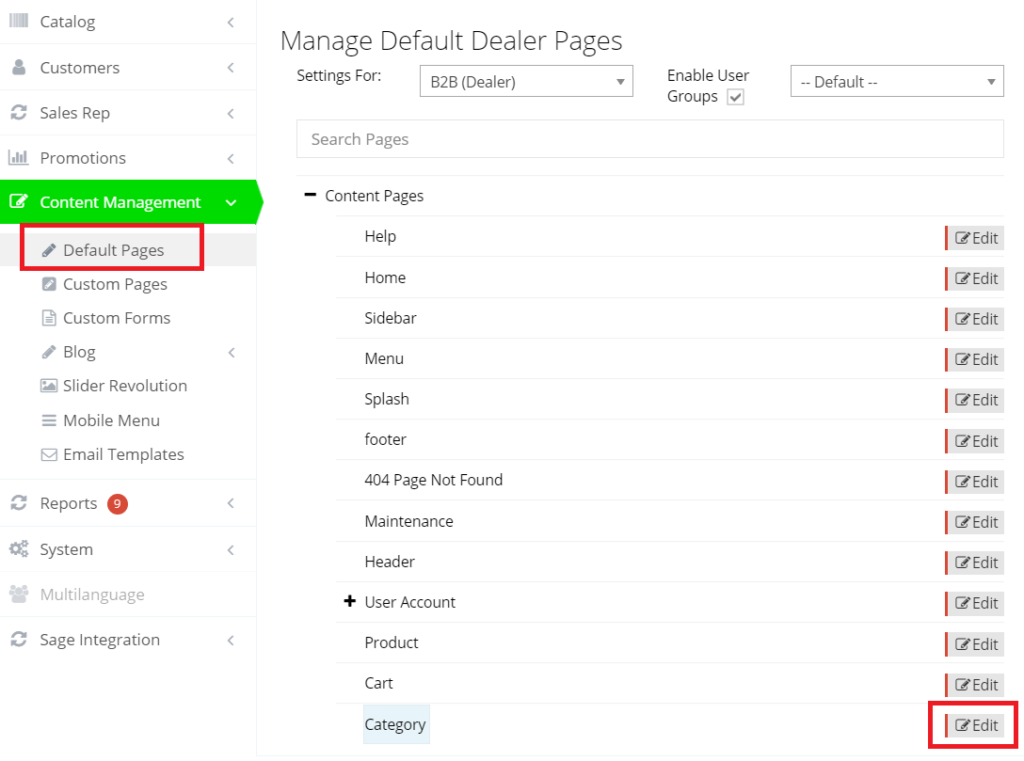Open the B2B (Dealer) settings dropdown
Viewport: 1024px width, 761px height.
pyautogui.click(x=525, y=82)
